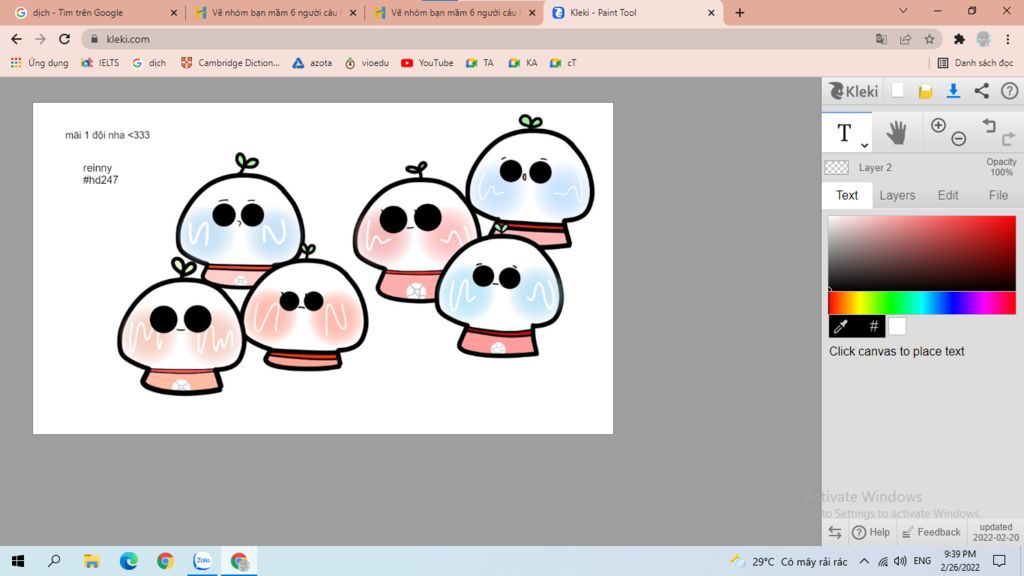Open the Windows Start menu
1024x576 pixels.
coord(18,561)
